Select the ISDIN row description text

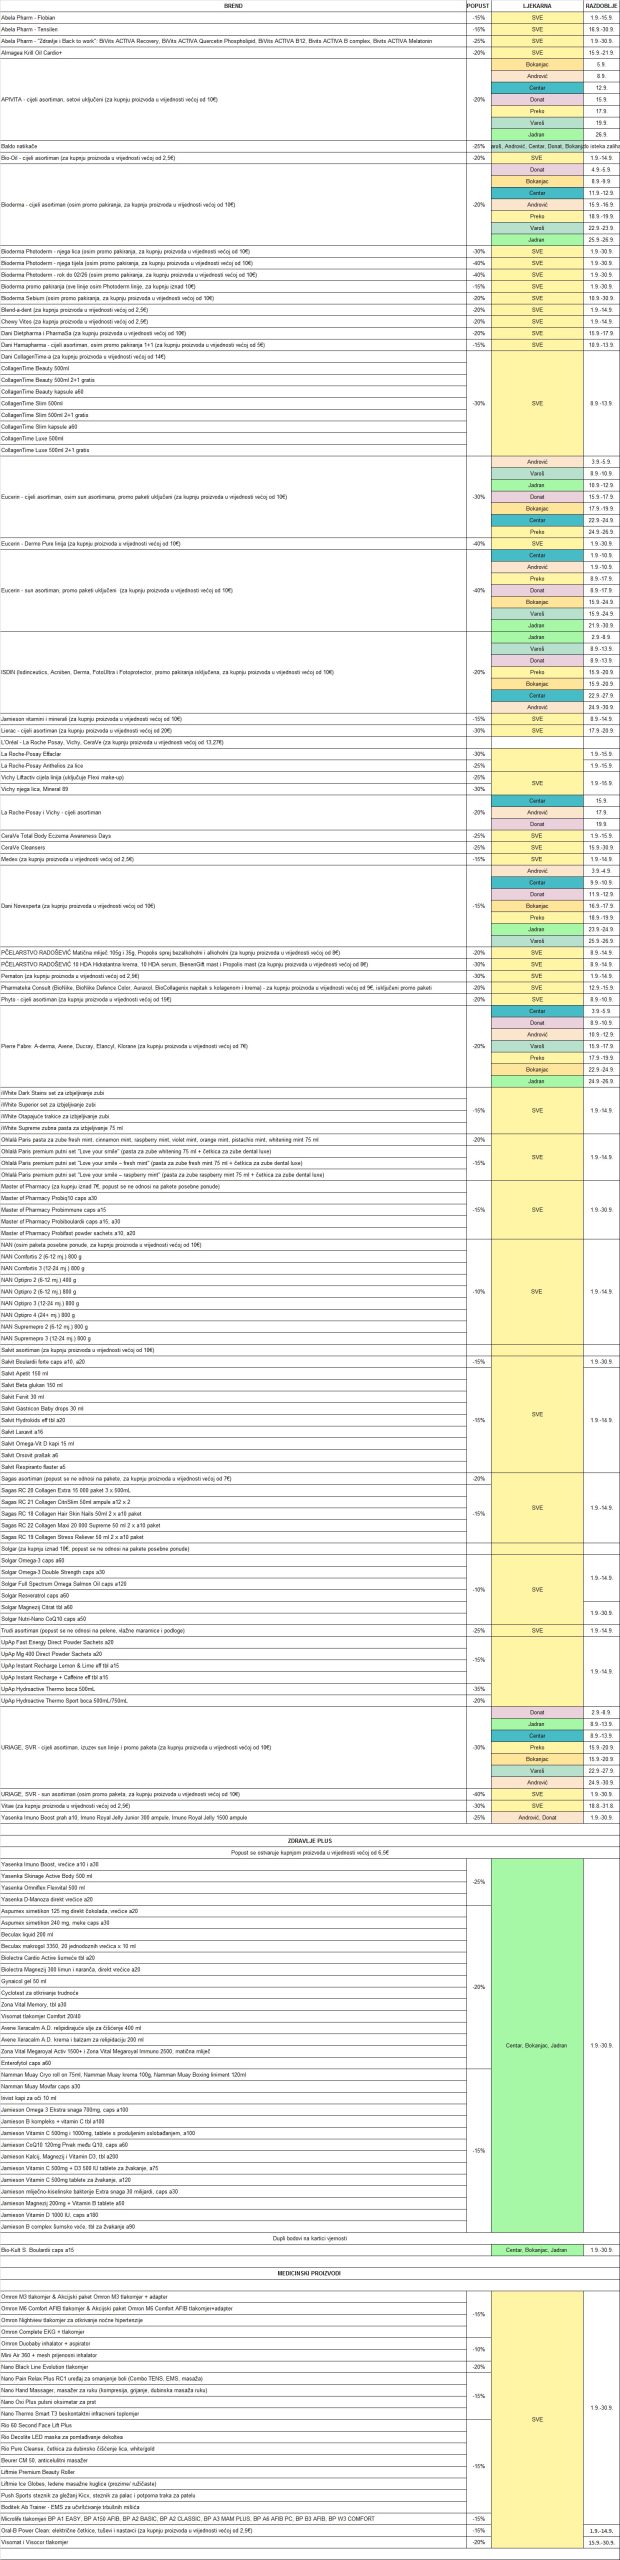coord(168,672)
